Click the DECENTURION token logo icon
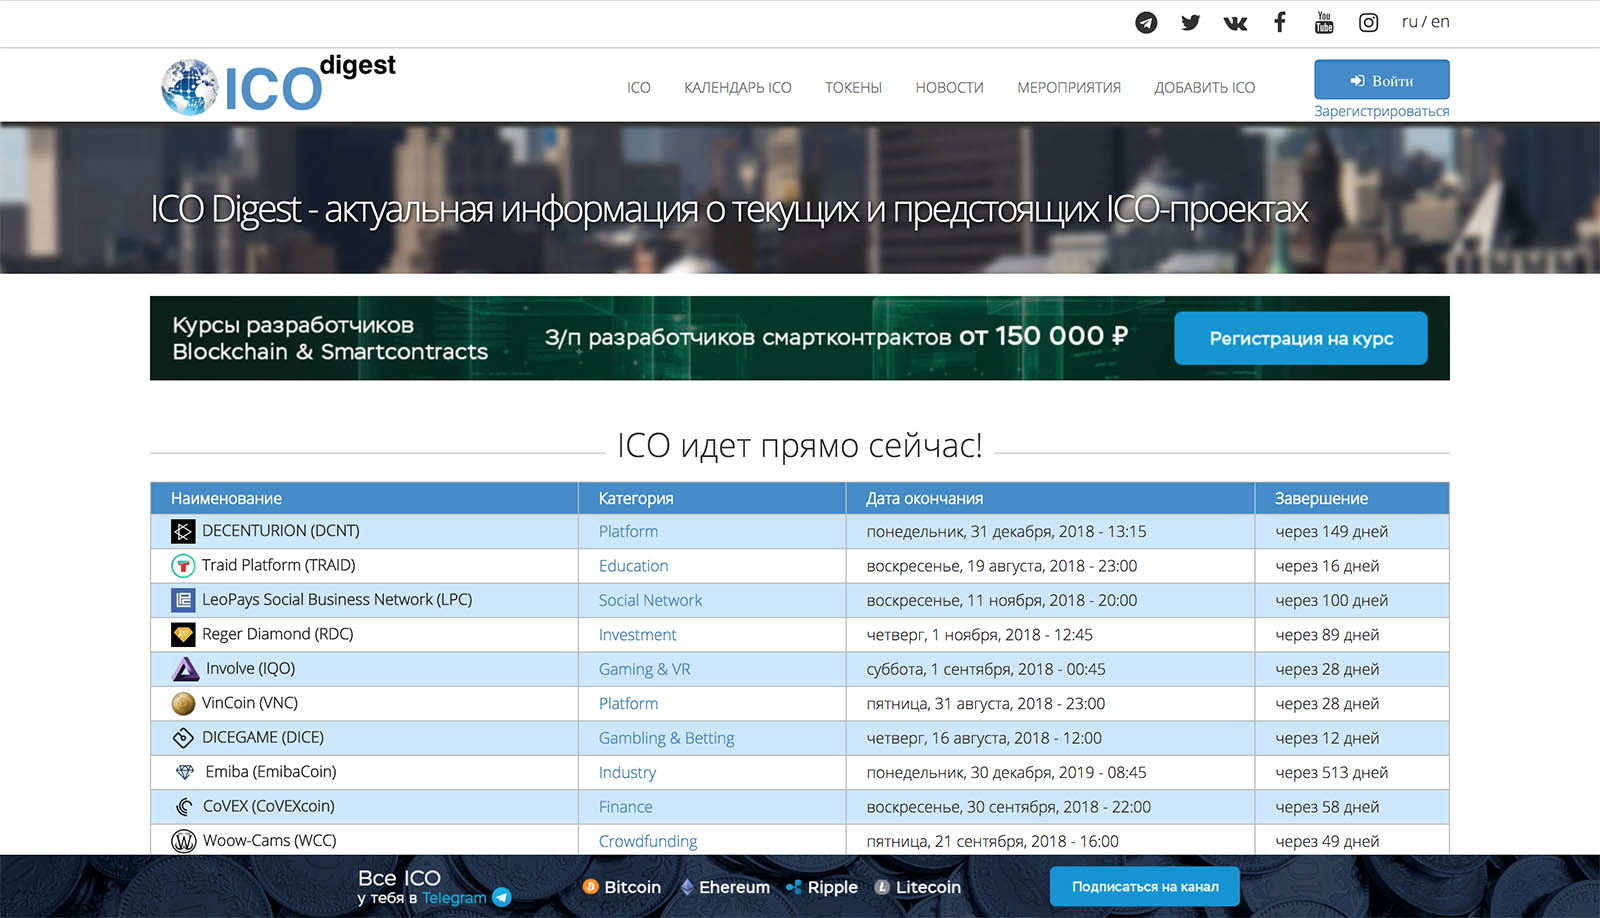The height and width of the screenshot is (918, 1600). click(183, 531)
